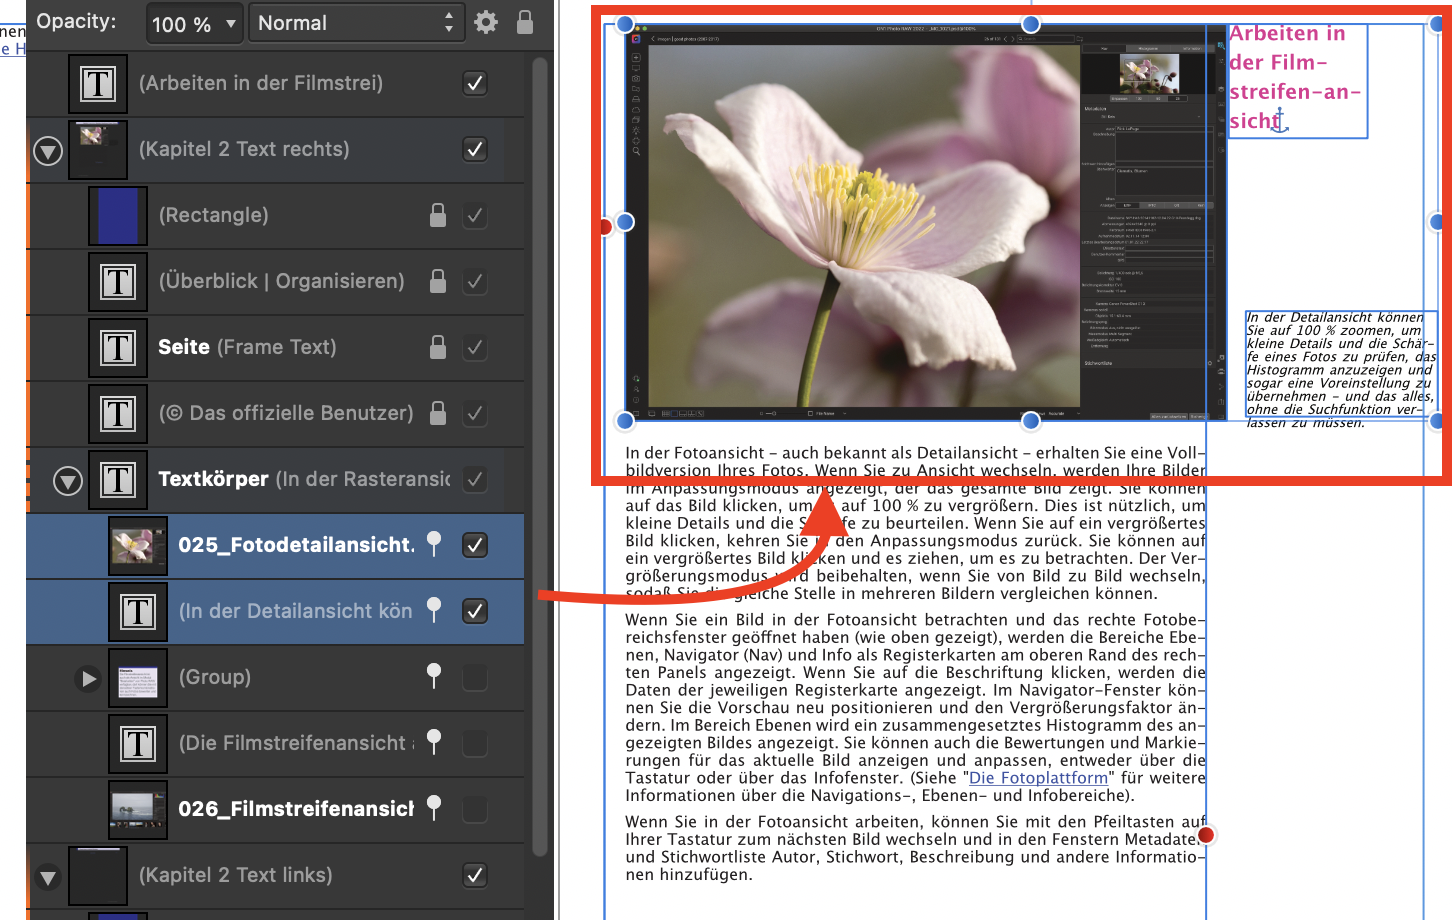Click pin icon on Group layer

[434, 675]
